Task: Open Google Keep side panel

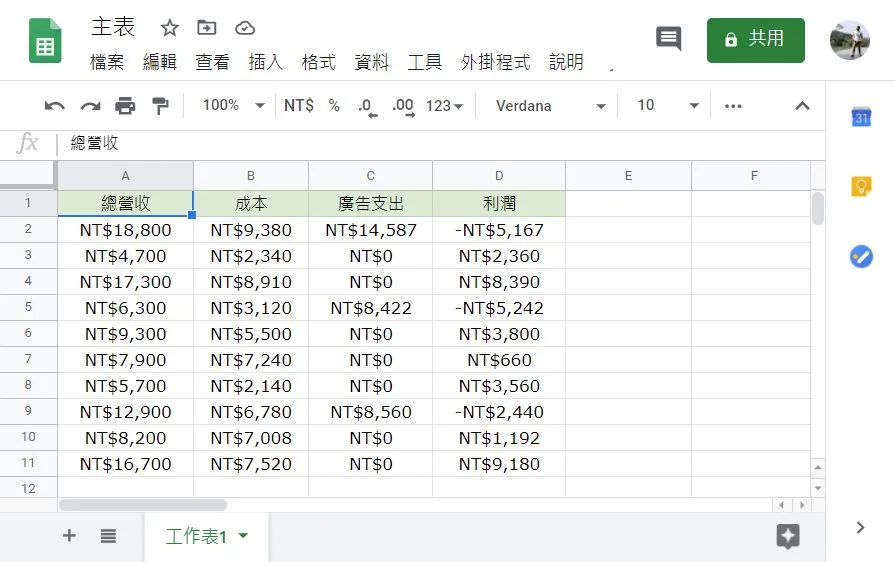Action: pos(861,186)
